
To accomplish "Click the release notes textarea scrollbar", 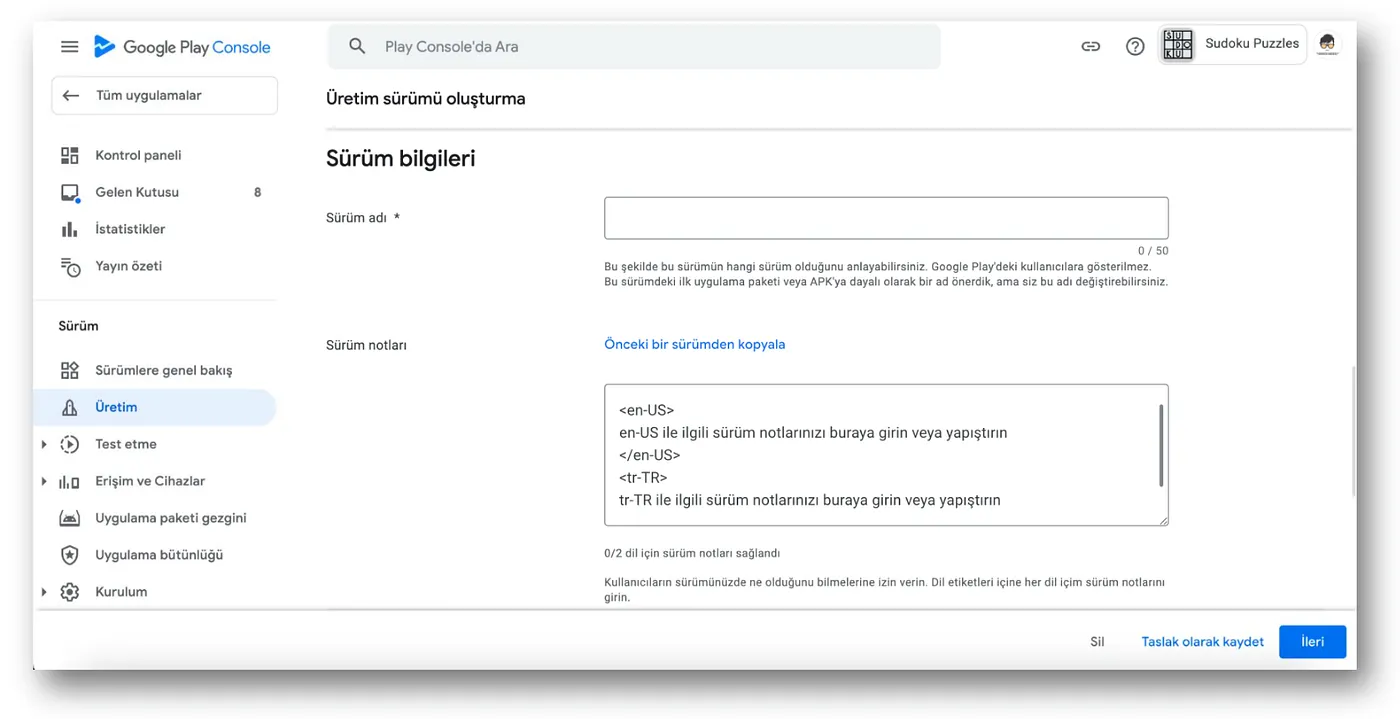I will 1160,445.
